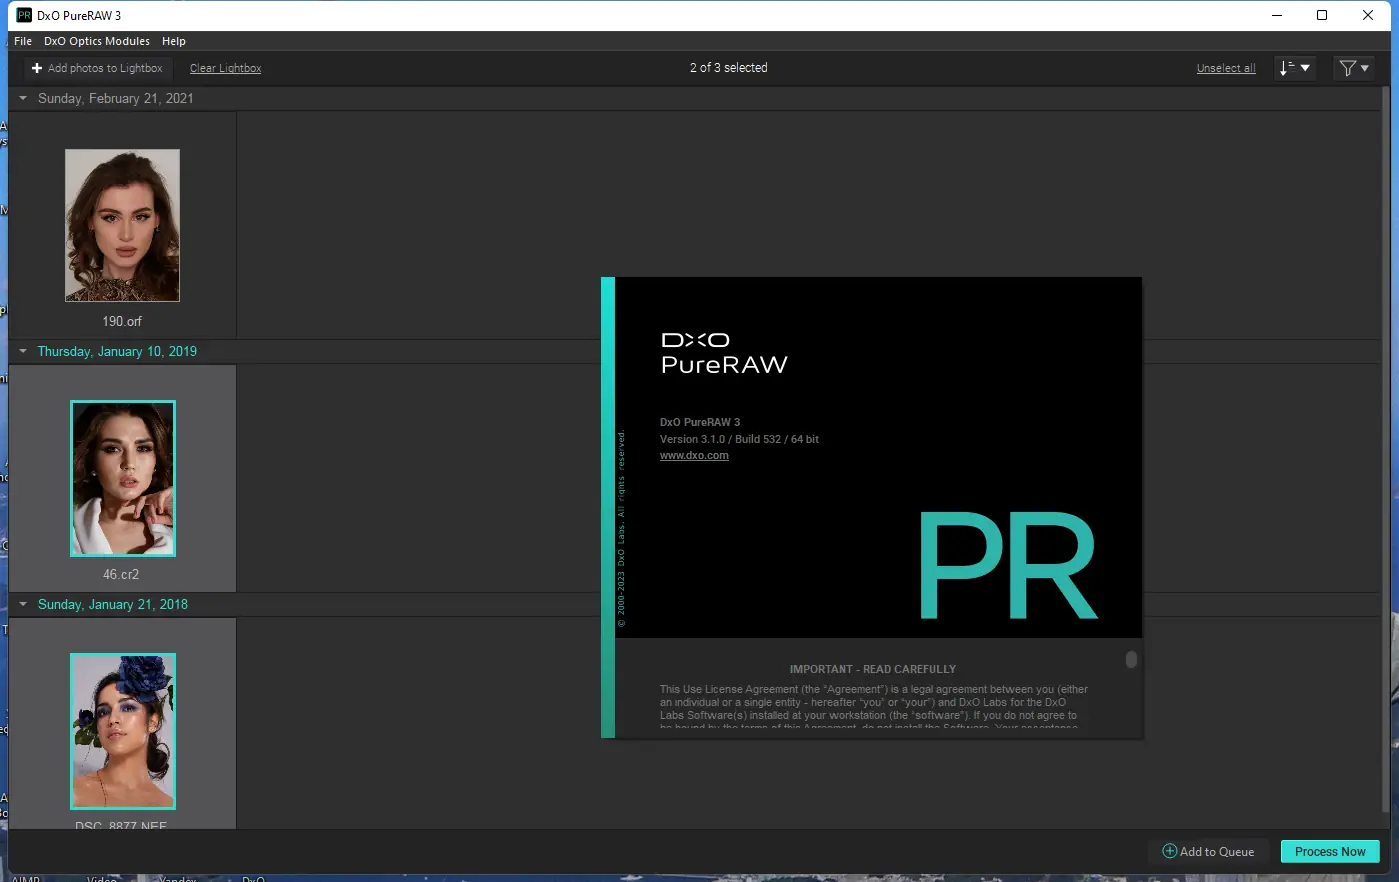1399x882 pixels.
Task: Click the Version 3.1.0 build text
Action: [739, 439]
